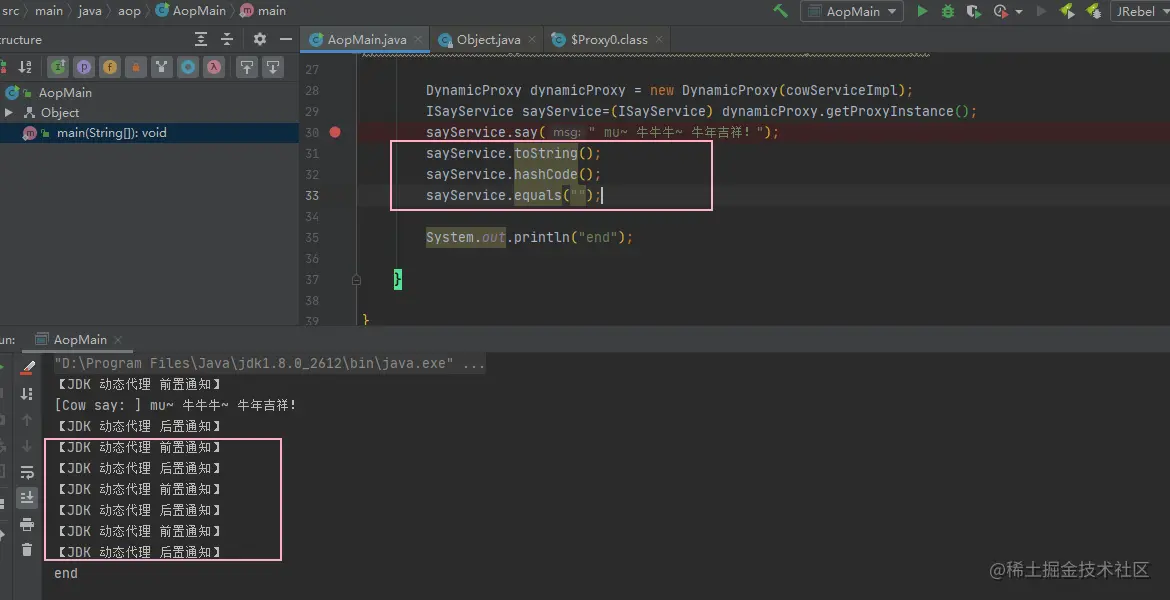Click the console sort-down icon
Screen dimensions: 1170x600
coord(27,393)
